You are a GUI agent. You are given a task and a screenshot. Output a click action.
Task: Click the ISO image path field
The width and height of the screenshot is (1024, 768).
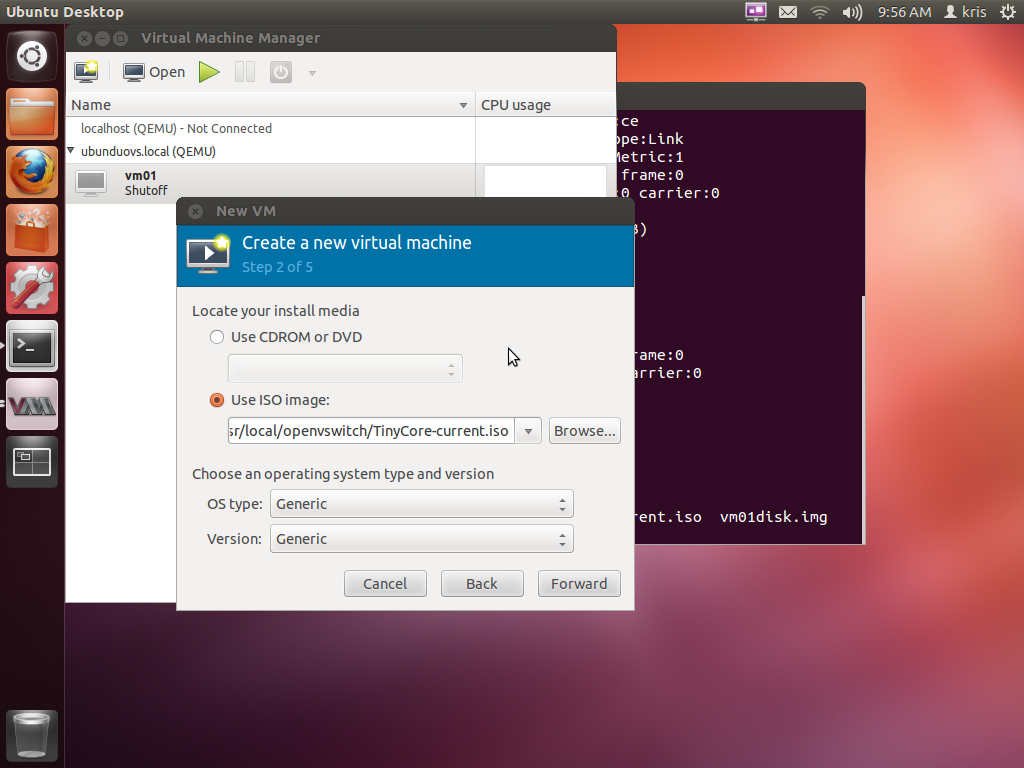point(371,431)
